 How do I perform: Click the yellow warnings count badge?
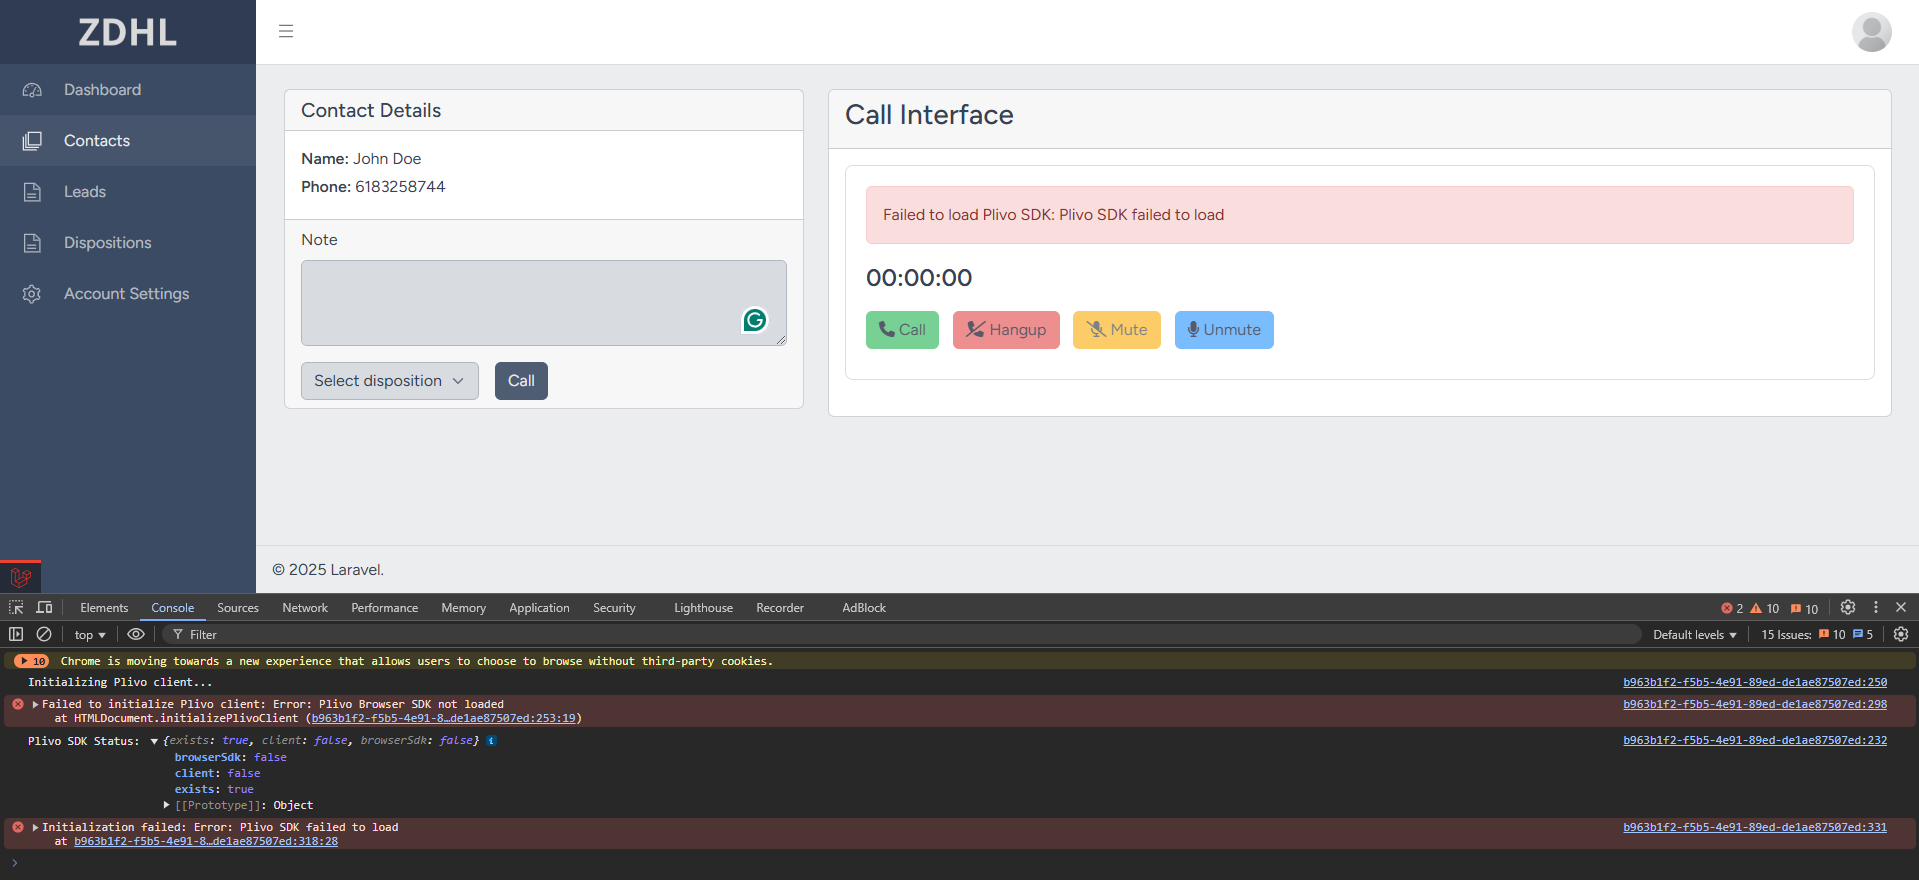coord(1764,608)
